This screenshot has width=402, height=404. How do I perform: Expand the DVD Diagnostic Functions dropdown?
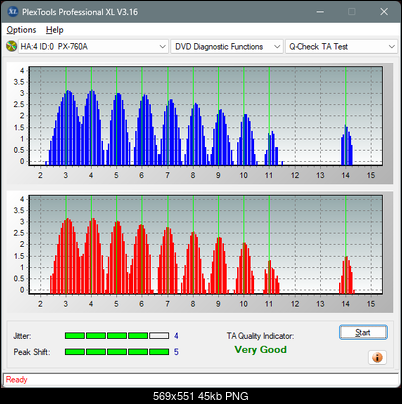227,47
